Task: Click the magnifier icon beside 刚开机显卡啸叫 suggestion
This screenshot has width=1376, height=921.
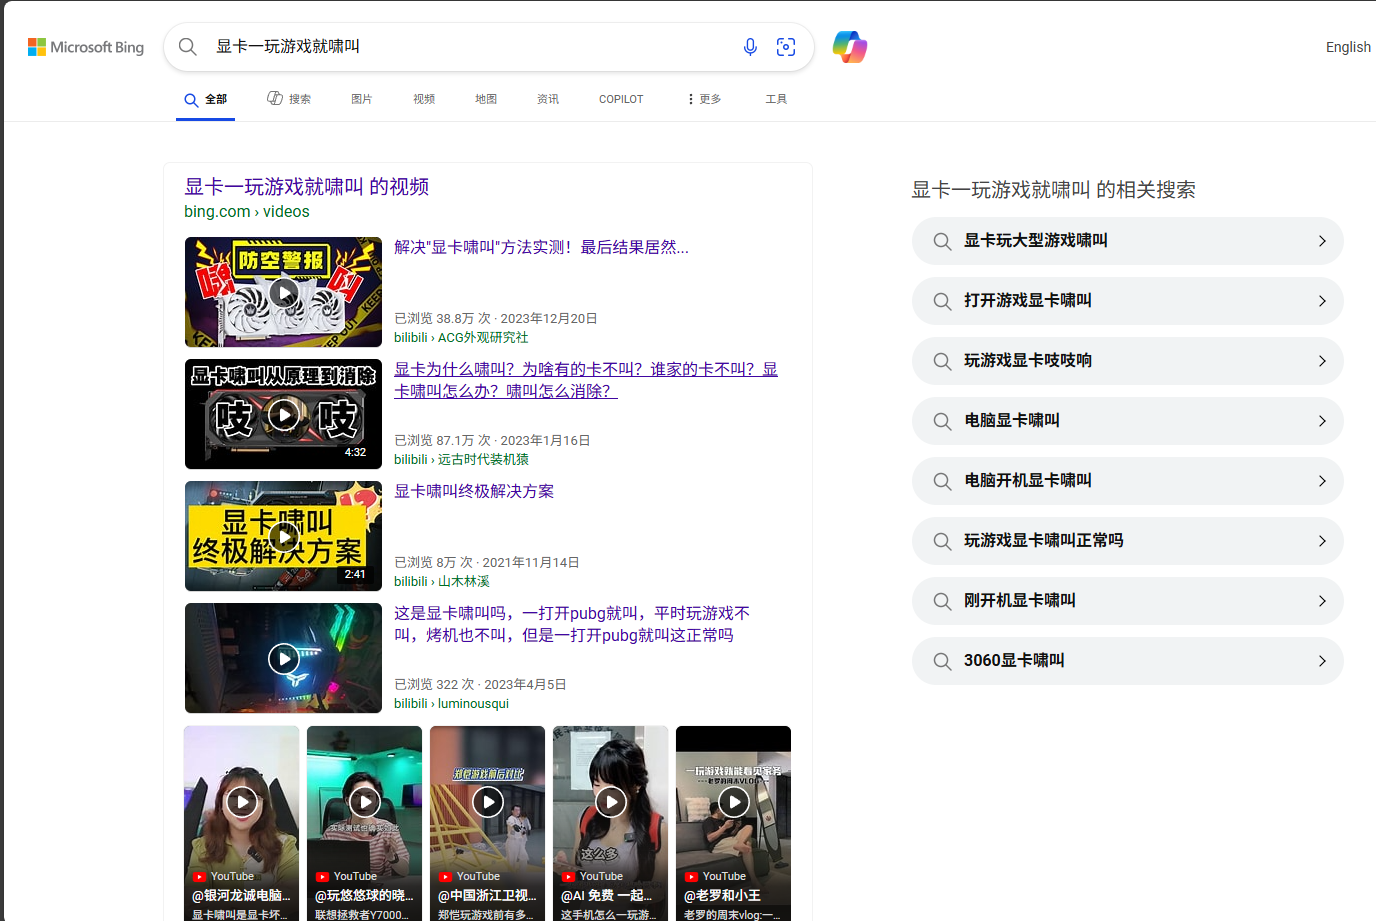Action: pyautogui.click(x=941, y=601)
